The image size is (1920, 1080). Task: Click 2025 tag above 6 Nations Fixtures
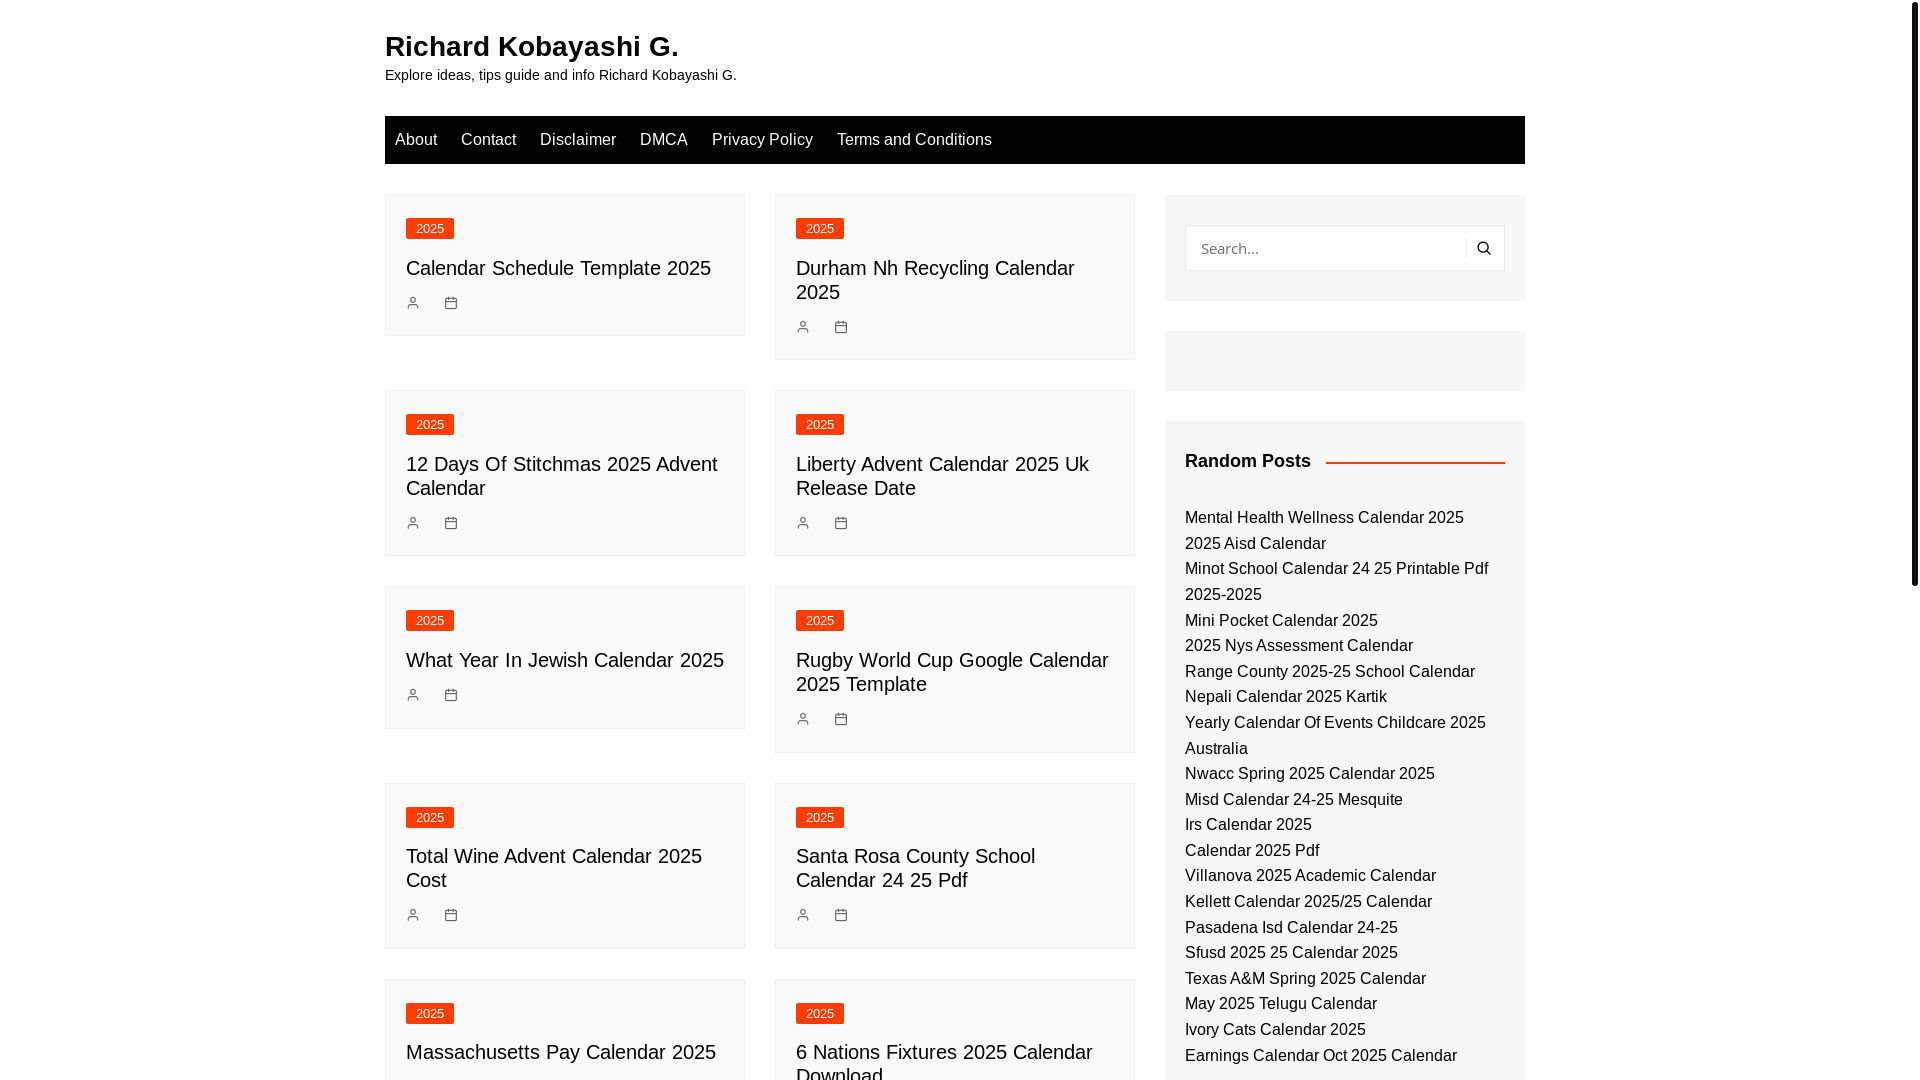point(820,1014)
